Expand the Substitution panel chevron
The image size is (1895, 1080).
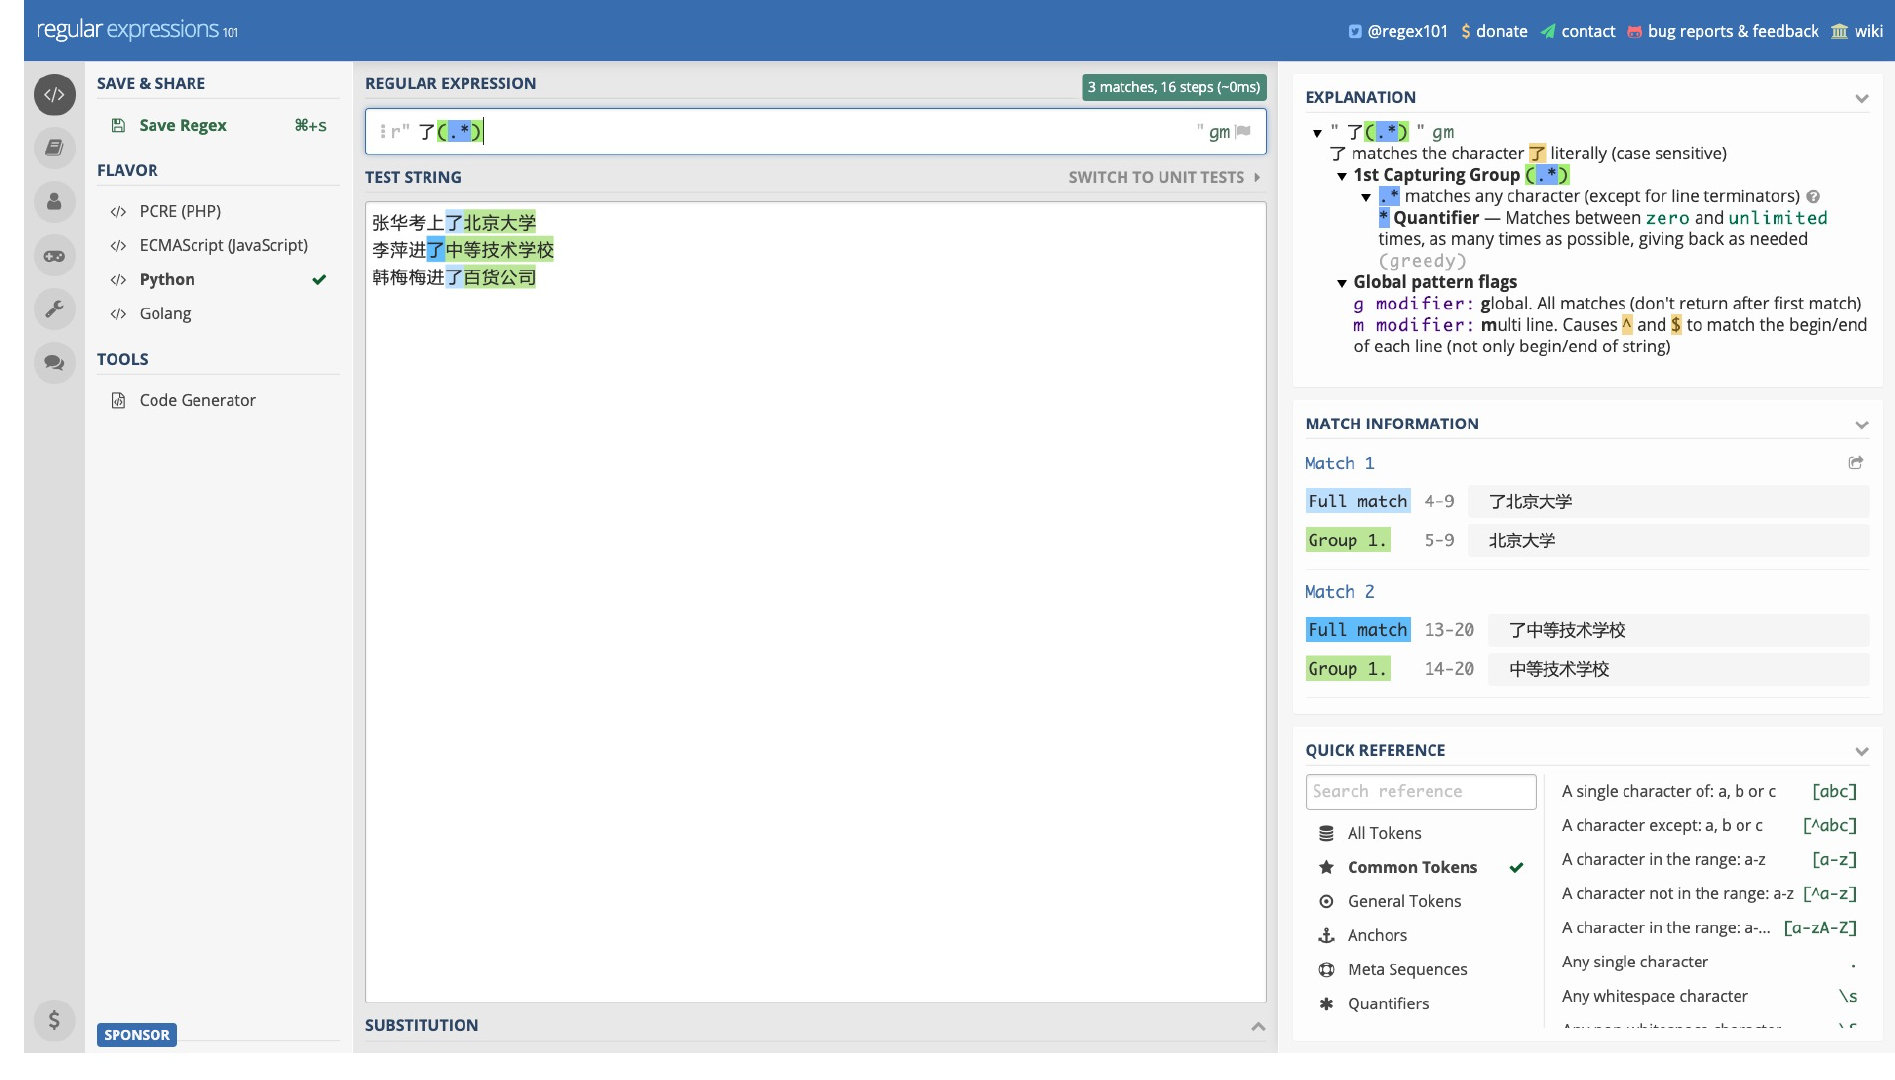[x=1258, y=1026]
